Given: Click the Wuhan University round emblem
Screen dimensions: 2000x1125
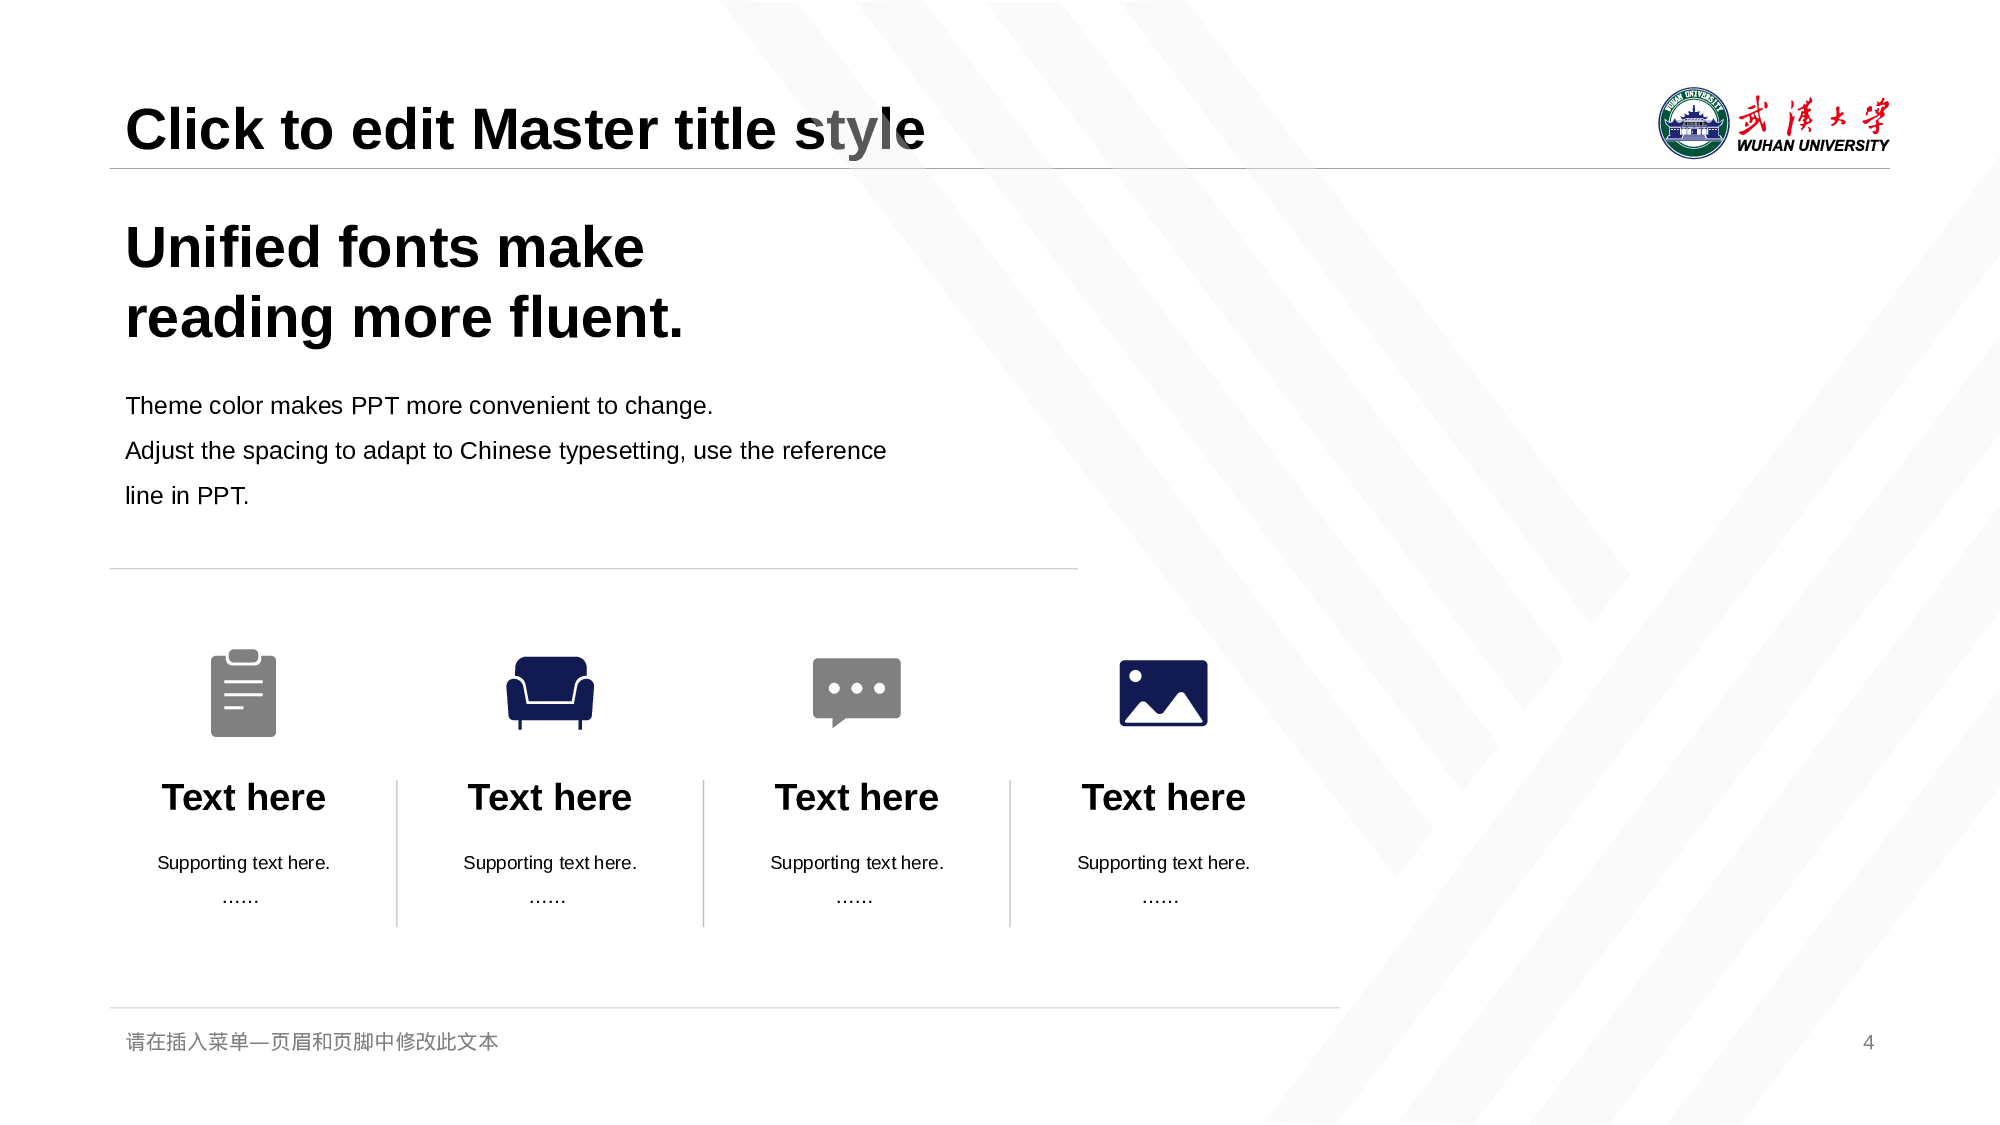Looking at the screenshot, I should (1693, 123).
